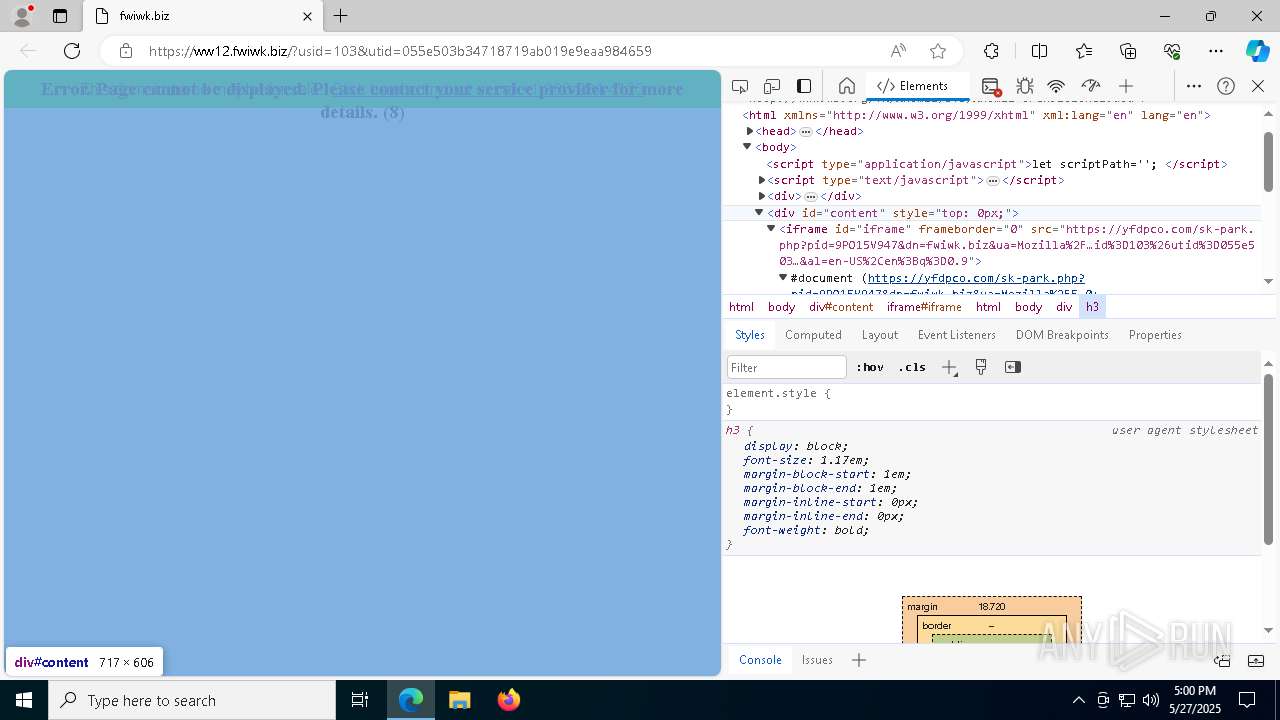Click the styles Filter input field
Viewport: 1280px width, 720px height.
point(787,367)
